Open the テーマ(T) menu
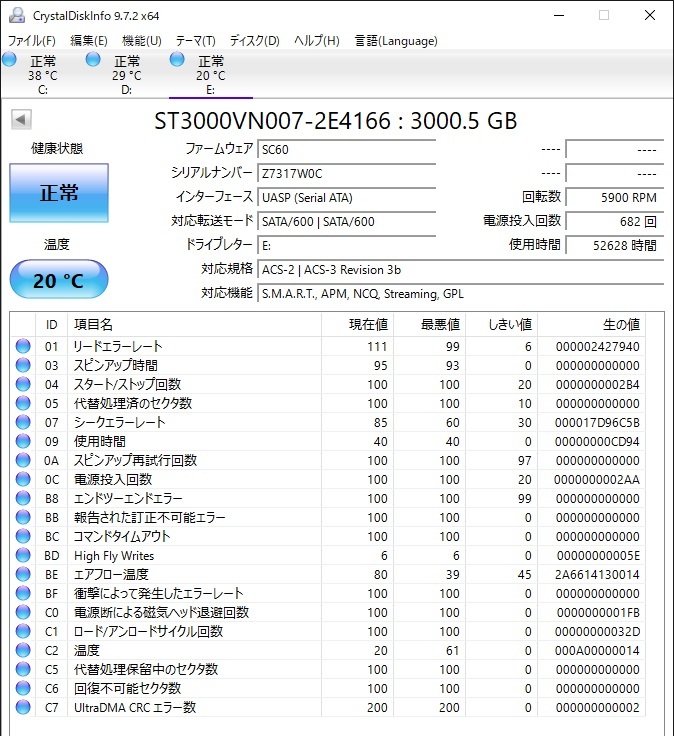Viewport: 674px width, 736px height. pyautogui.click(x=195, y=41)
